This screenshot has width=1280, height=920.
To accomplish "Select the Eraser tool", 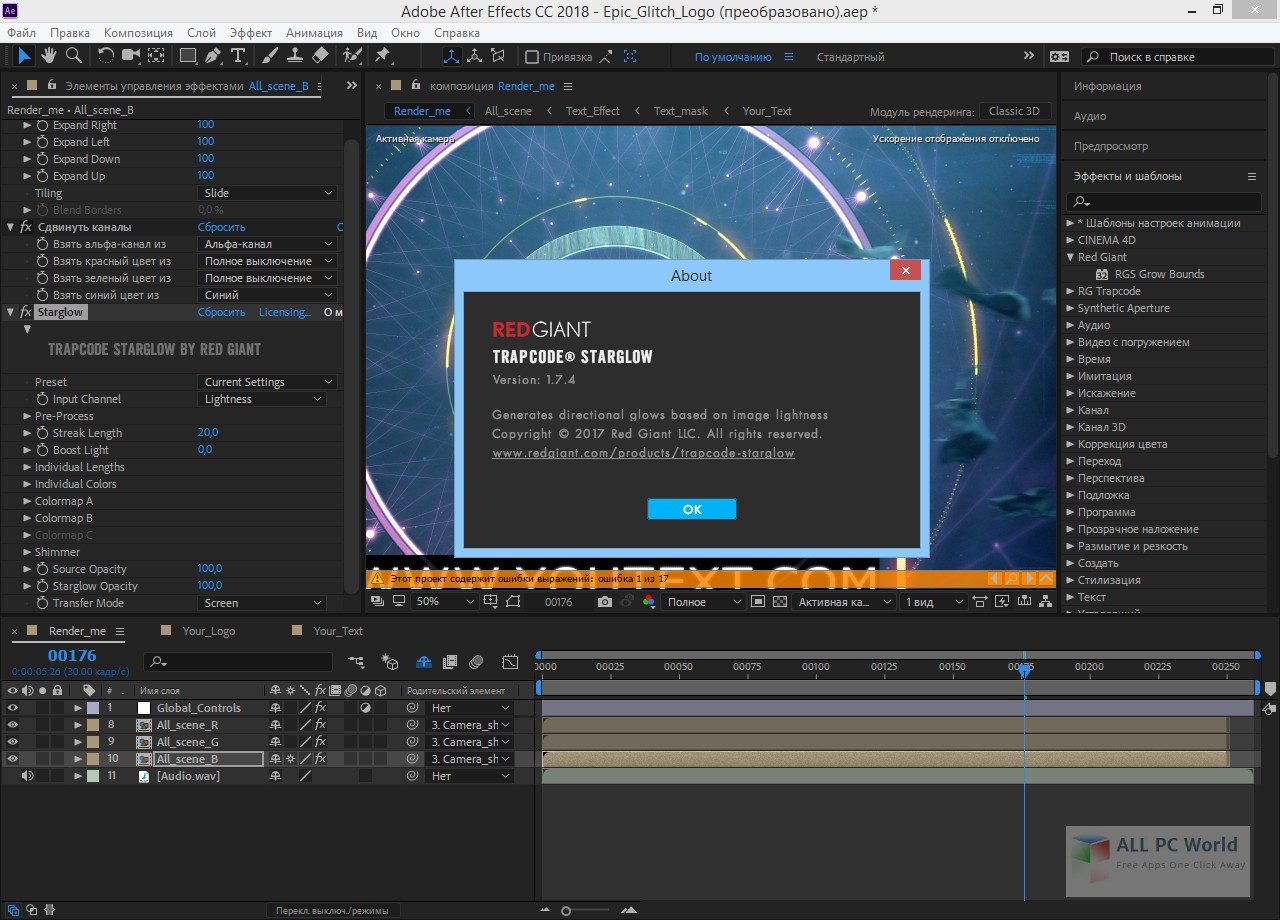I will click(320, 56).
